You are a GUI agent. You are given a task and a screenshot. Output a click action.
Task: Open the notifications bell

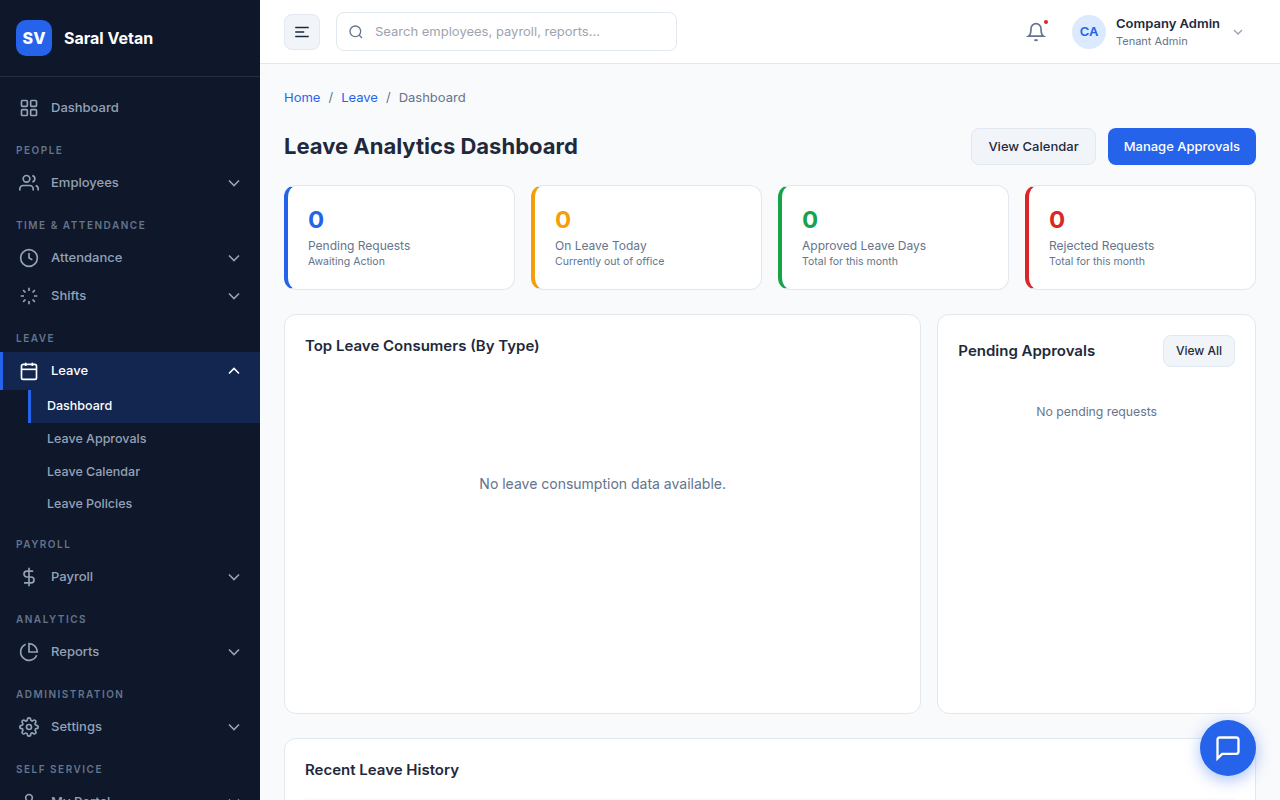(x=1036, y=32)
